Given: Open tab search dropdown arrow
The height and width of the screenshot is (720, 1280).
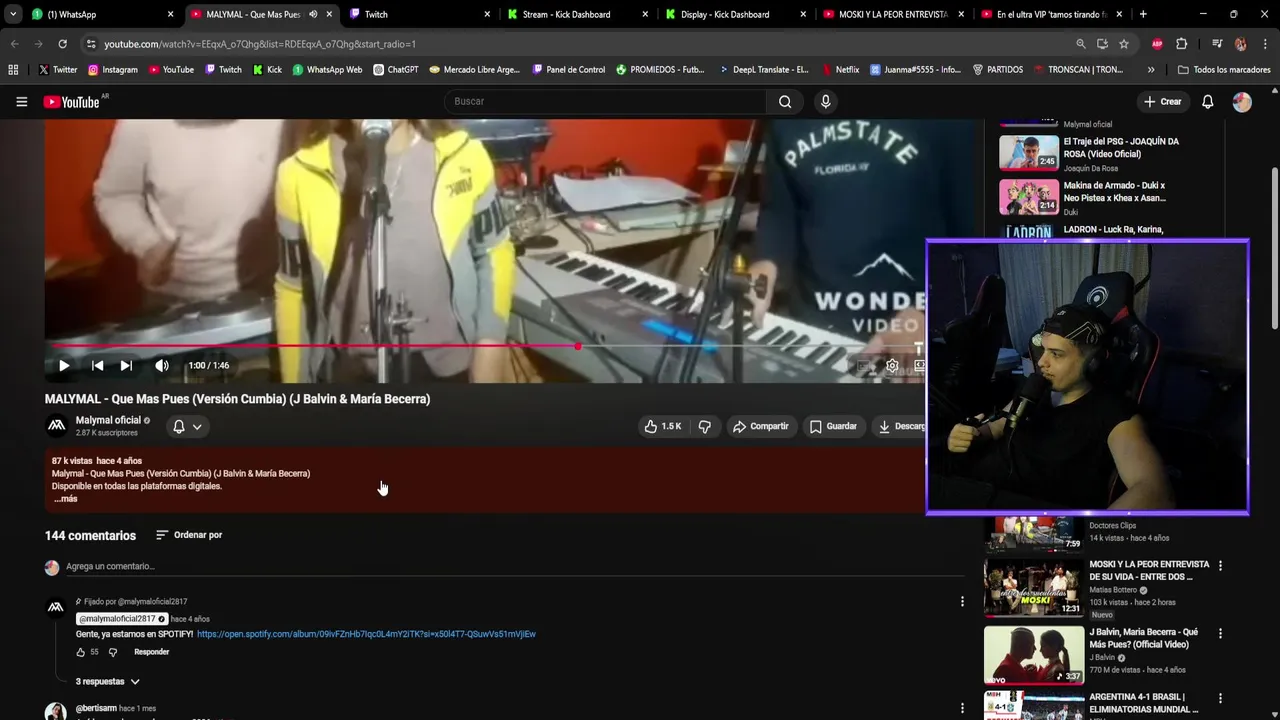Looking at the screenshot, I should [12, 14].
